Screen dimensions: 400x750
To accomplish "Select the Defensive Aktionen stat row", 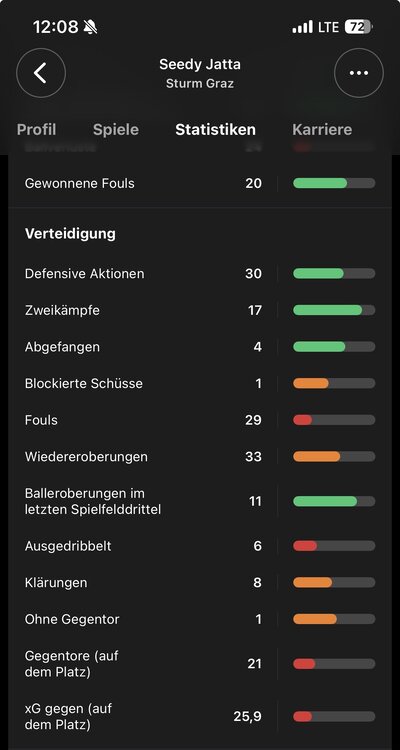I will [200, 274].
